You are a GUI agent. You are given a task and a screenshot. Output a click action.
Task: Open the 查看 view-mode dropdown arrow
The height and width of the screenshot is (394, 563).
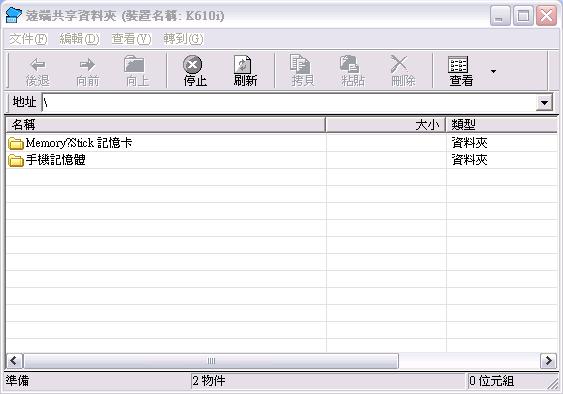[x=493, y=71]
